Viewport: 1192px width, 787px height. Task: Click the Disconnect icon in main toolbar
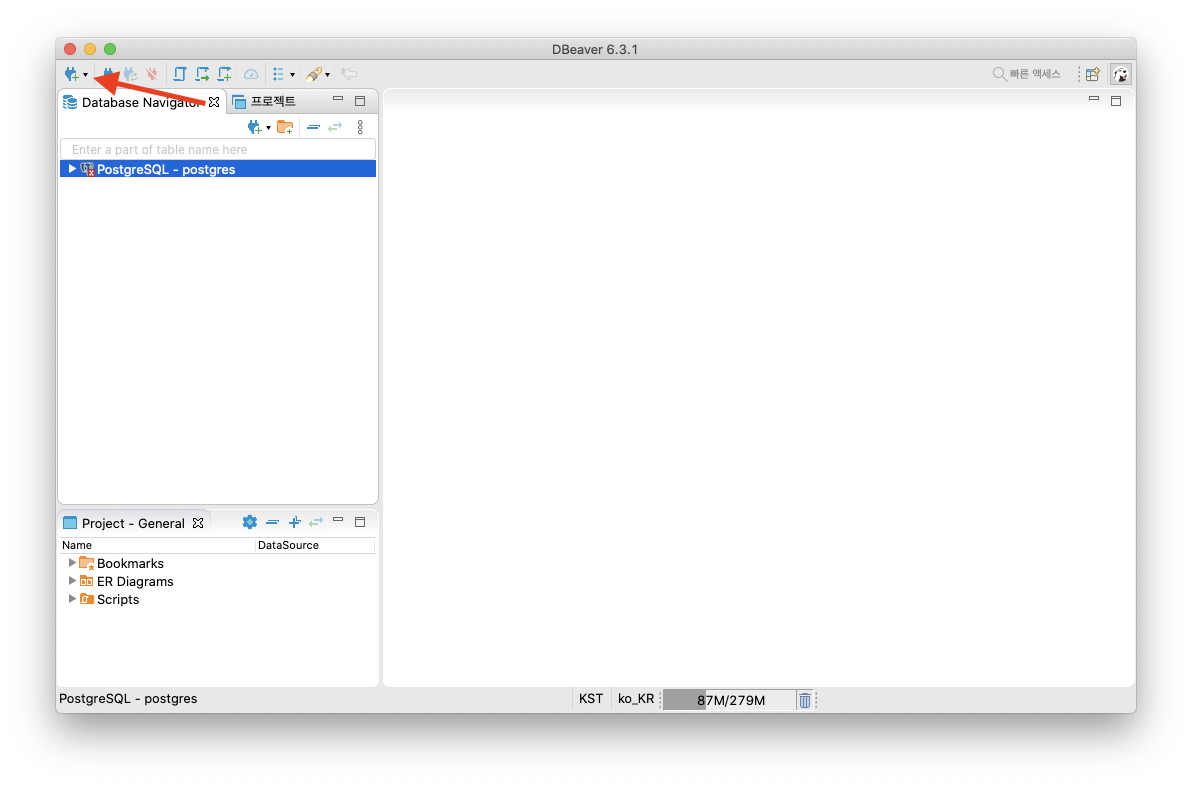[x=152, y=74]
